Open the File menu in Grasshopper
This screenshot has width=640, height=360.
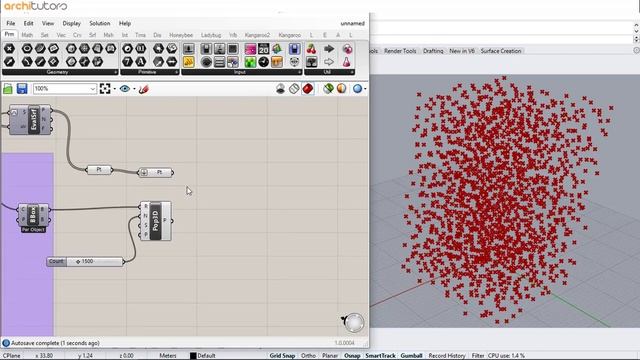click(x=11, y=23)
